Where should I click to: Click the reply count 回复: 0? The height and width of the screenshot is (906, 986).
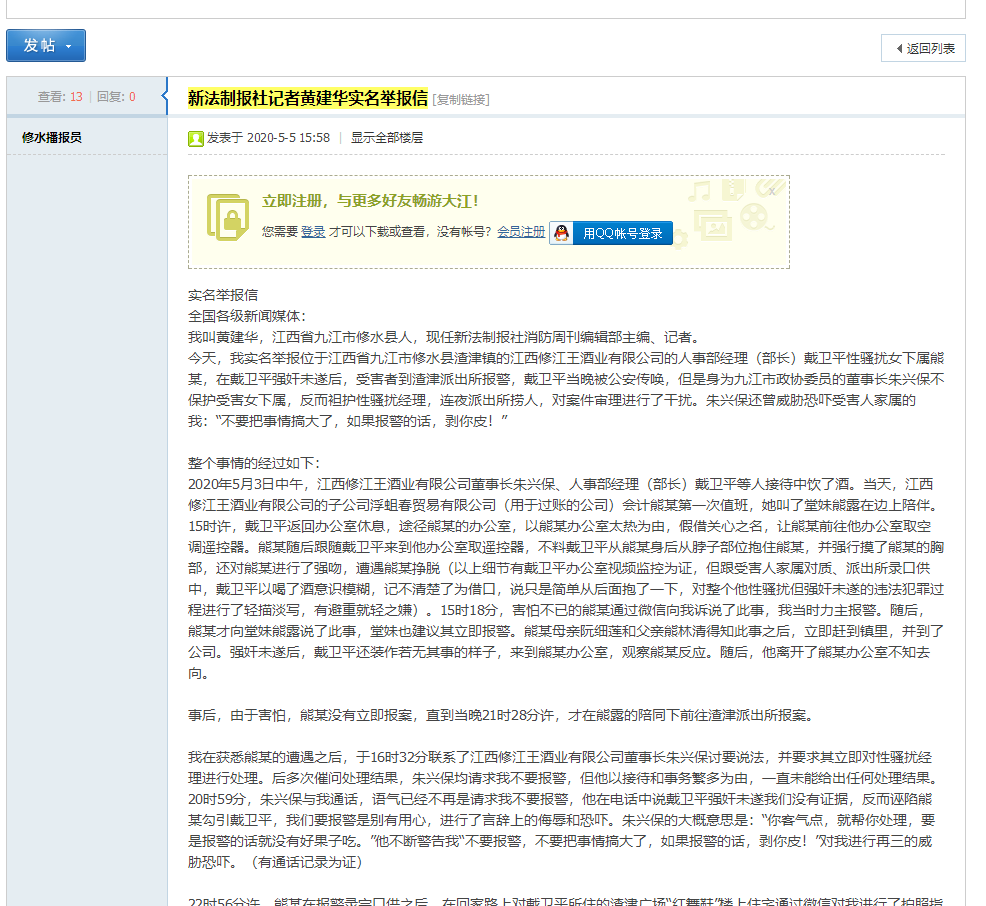coord(116,97)
